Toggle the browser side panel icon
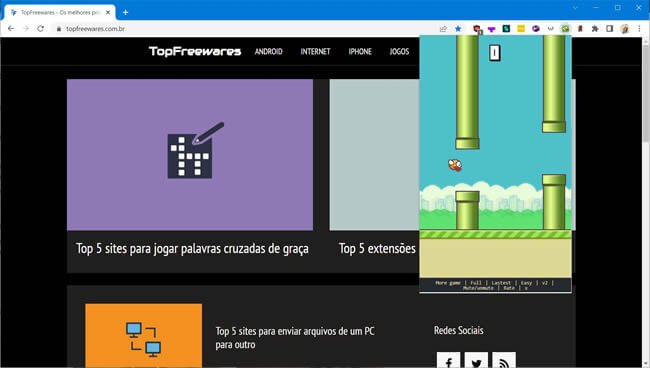The image size is (650, 368). 609,29
